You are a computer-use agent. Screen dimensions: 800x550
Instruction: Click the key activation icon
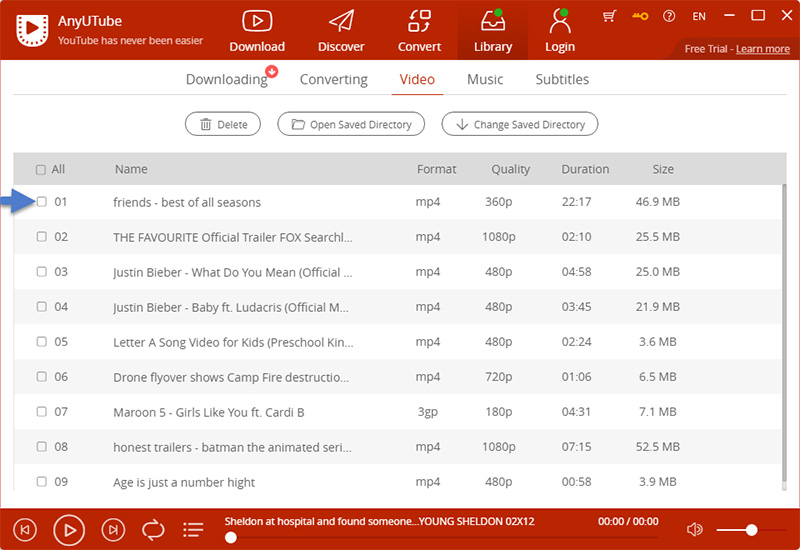click(640, 16)
